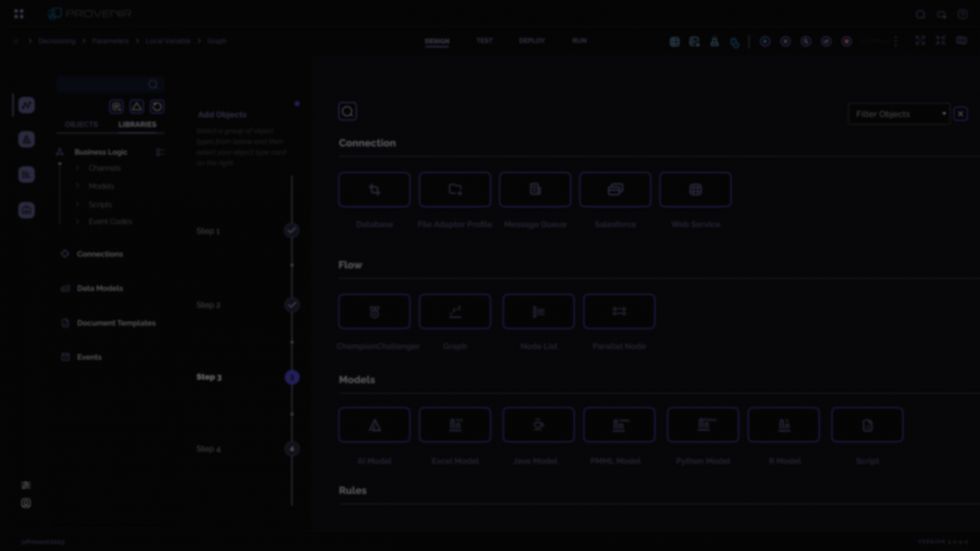Click the fourth left sidebar icon
980x551 pixels.
pyautogui.click(x=26, y=210)
